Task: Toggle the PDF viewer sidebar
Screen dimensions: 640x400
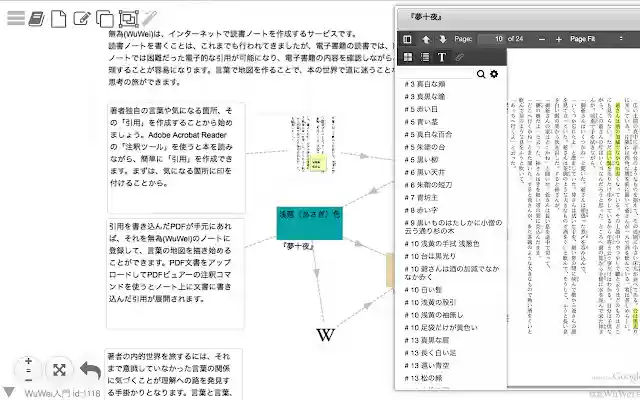Action: pyautogui.click(x=407, y=39)
